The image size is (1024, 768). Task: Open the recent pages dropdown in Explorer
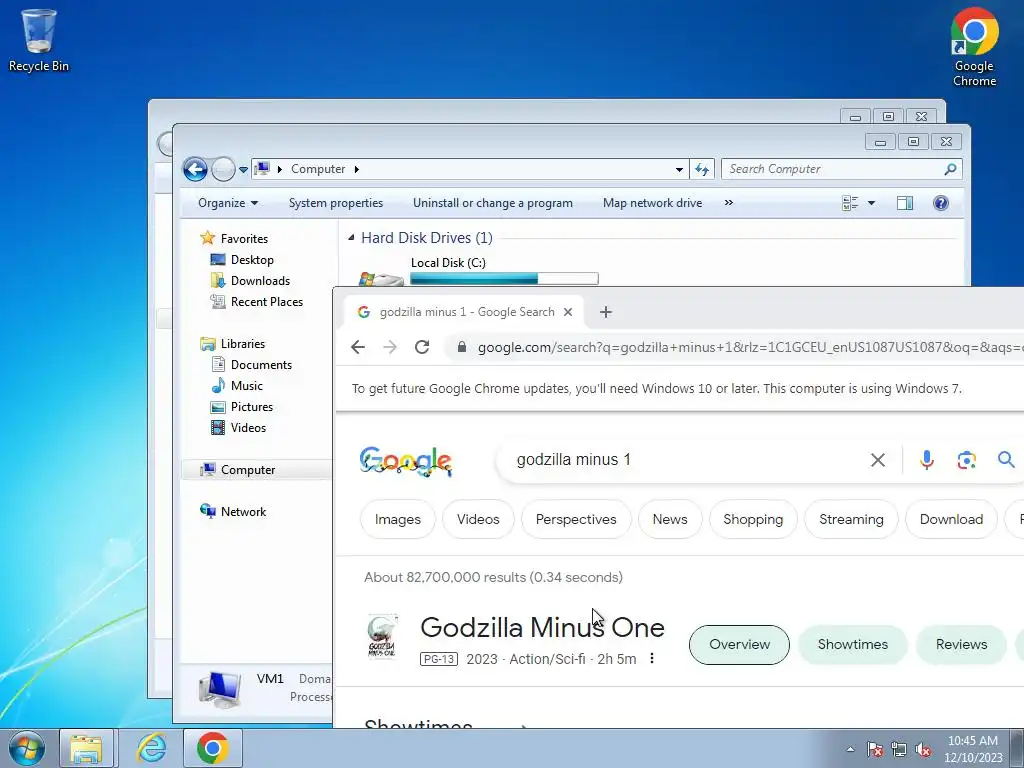click(243, 170)
